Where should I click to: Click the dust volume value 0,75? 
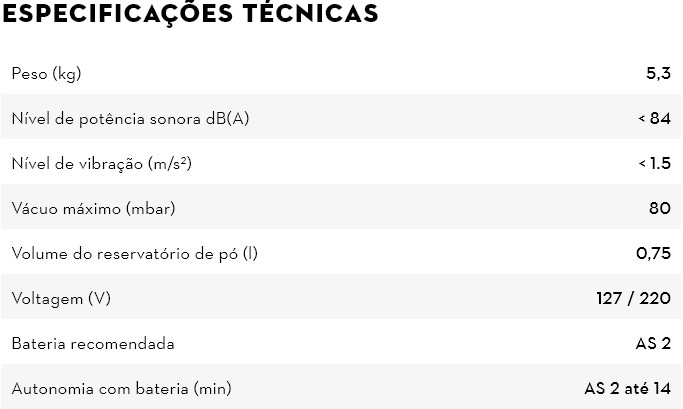(x=653, y=253)
